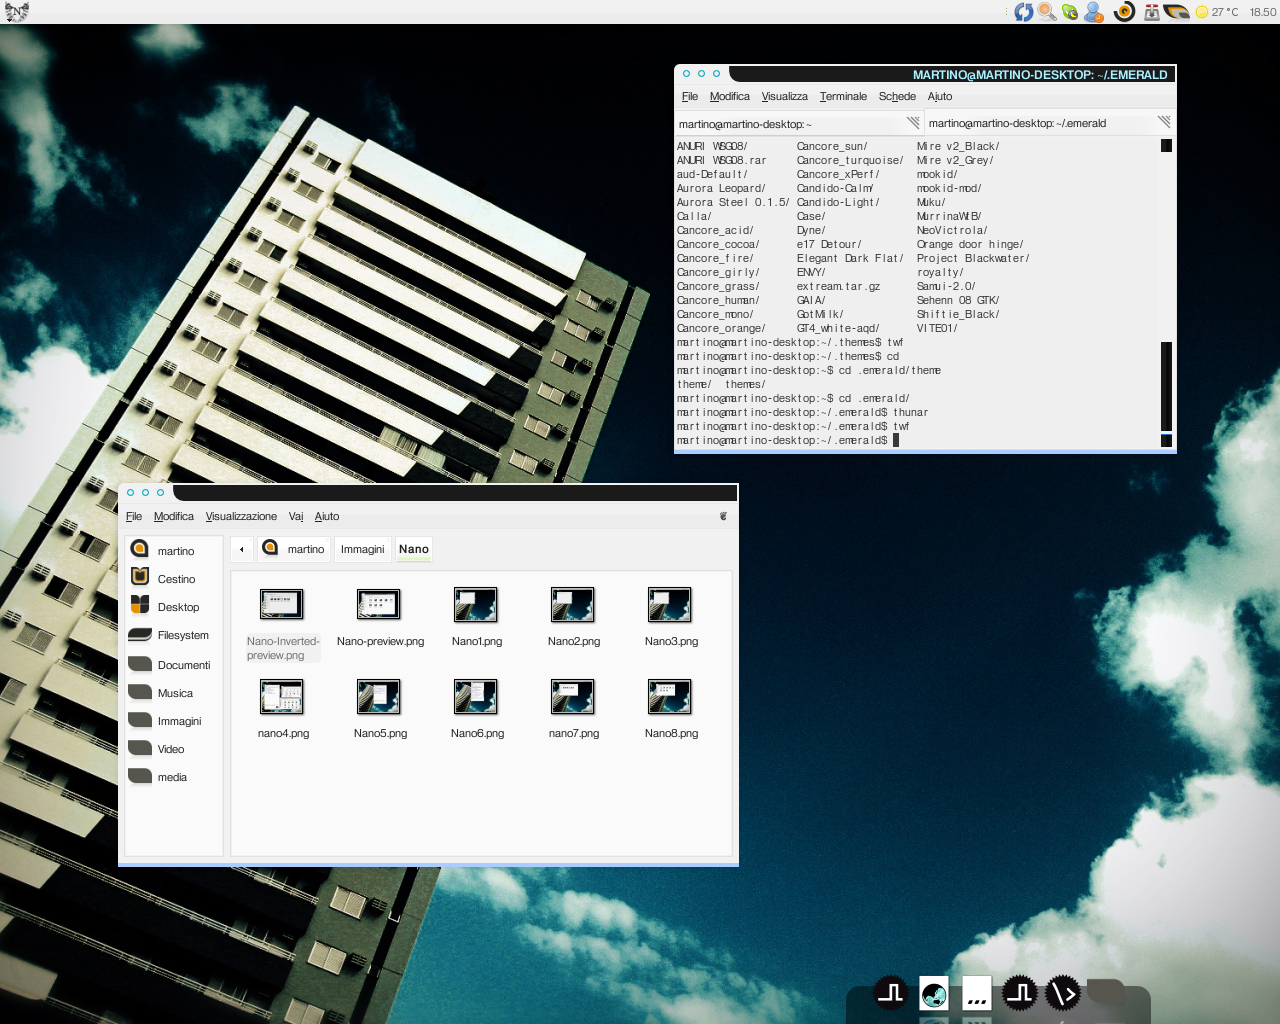Open the Video sidebar folder
This screenshot has width=1280, height=1024.
tap(174, 748)
